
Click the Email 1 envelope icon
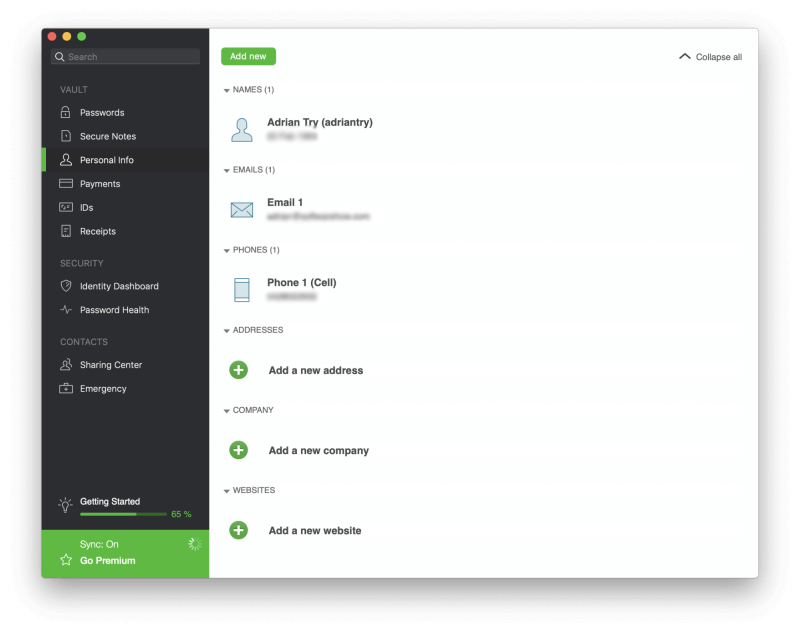pos(241,210)
